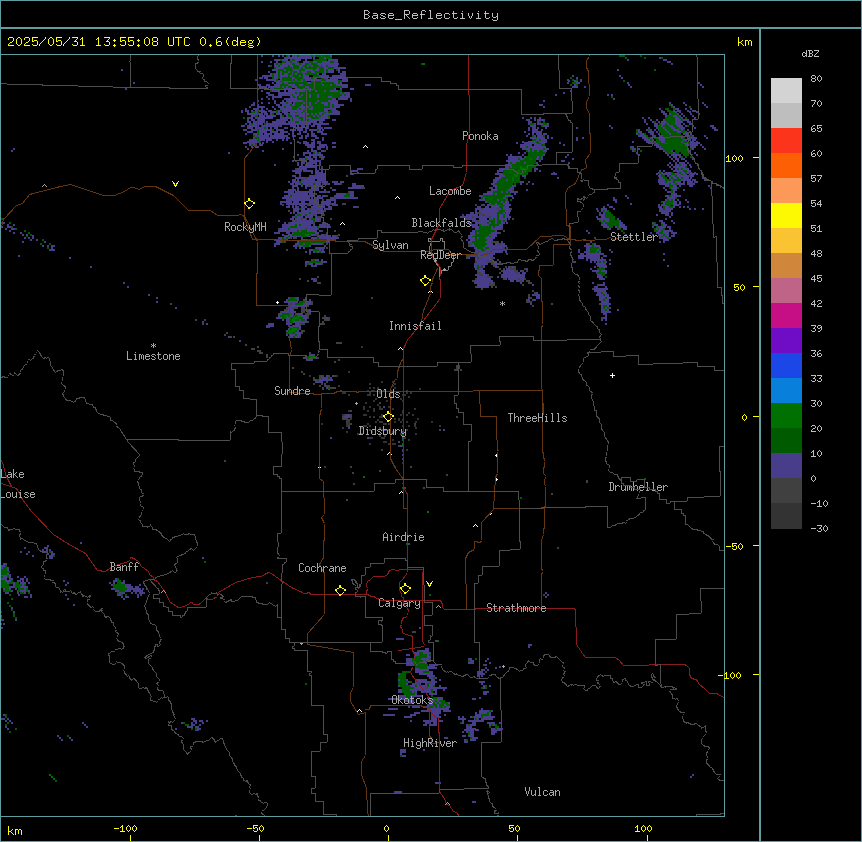The height and width of the screenshot is (842, 862).
Task: Select the Lacombe label
Action: (x=450, y=191)
